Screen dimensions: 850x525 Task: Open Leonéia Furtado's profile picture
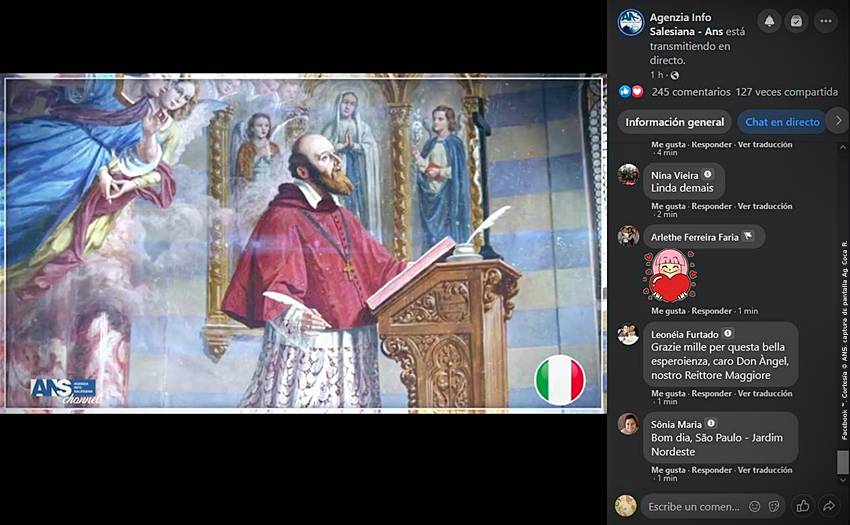(628, 334)
